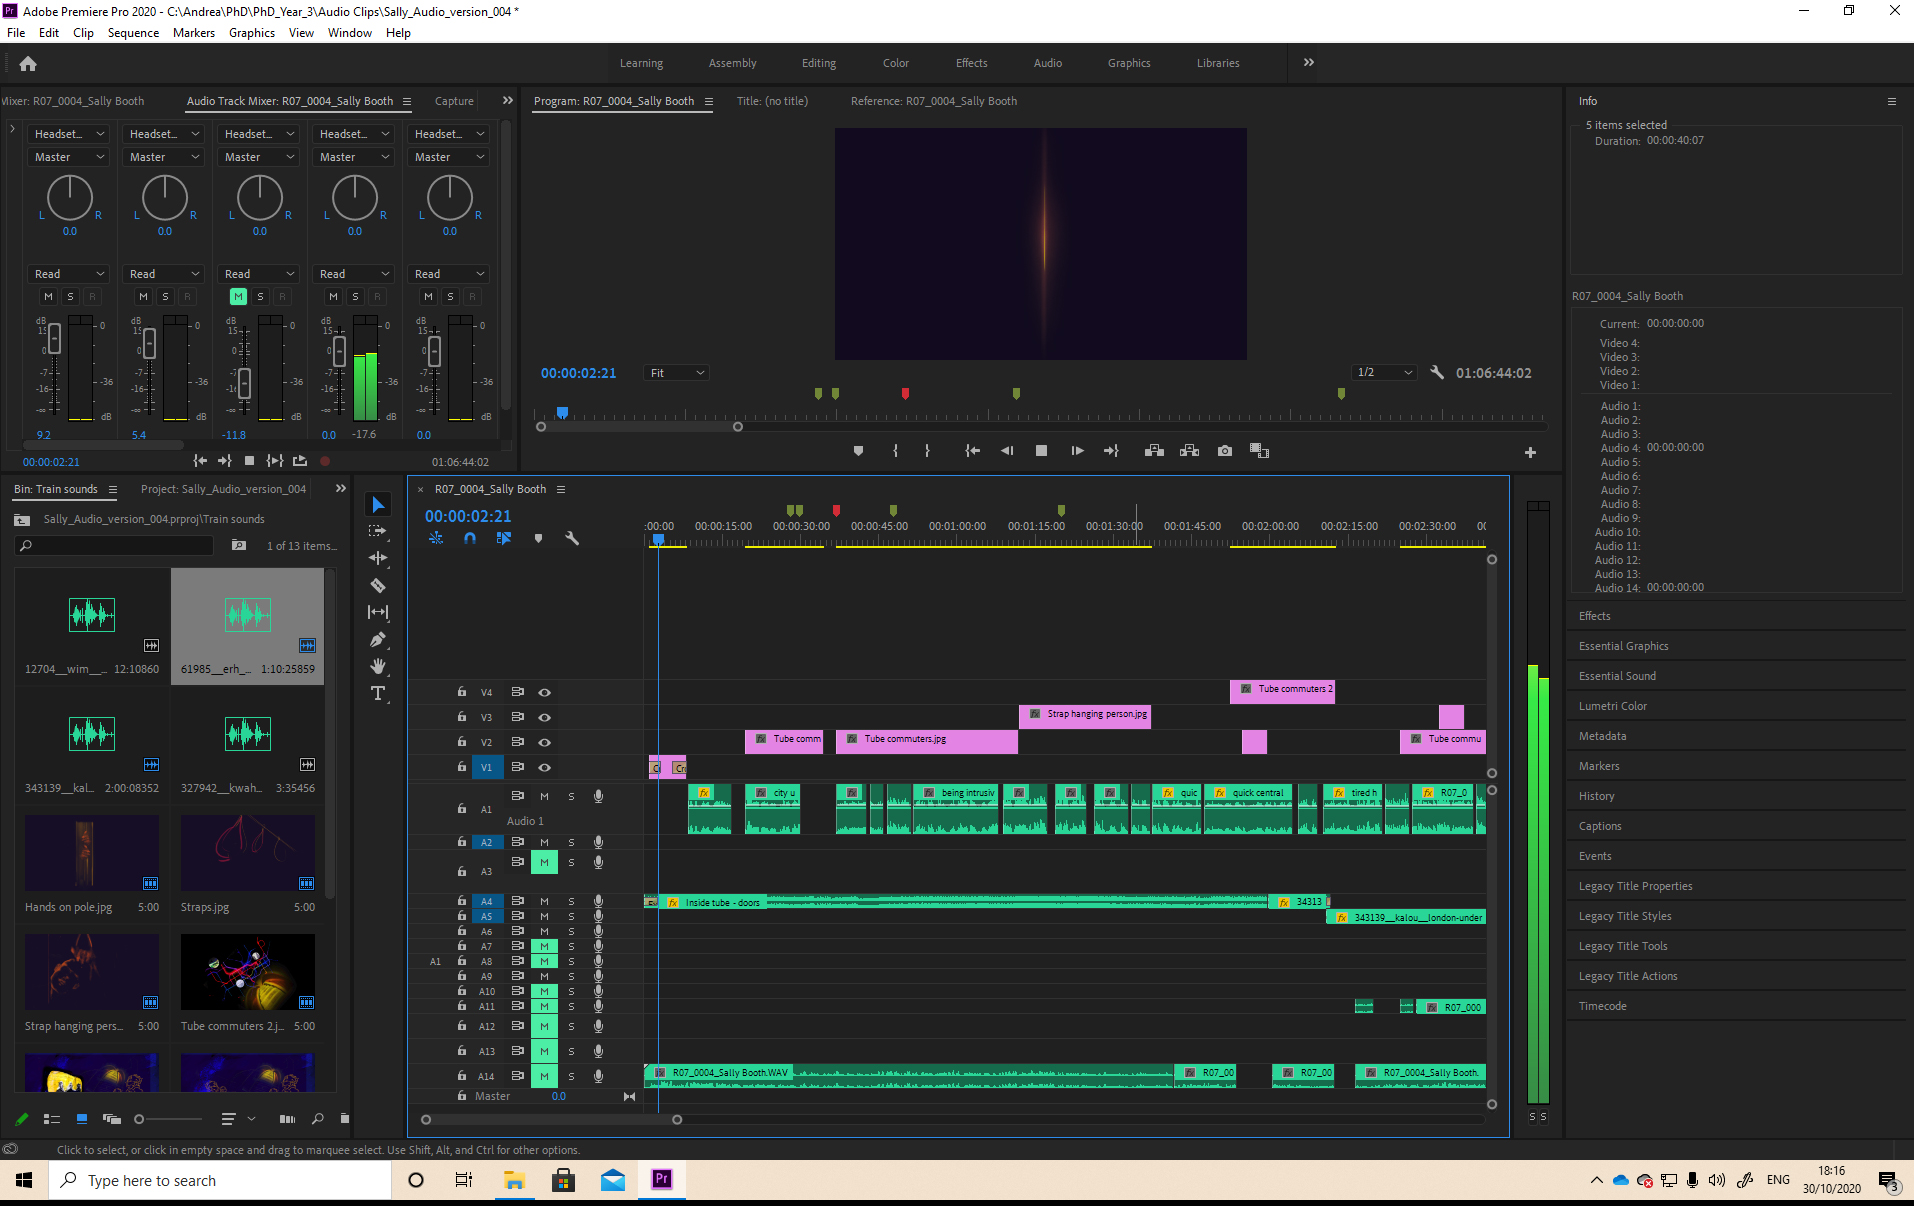Go to In point in Program monitor
Screen dimensions: 1914x1206
click(972, 451)
